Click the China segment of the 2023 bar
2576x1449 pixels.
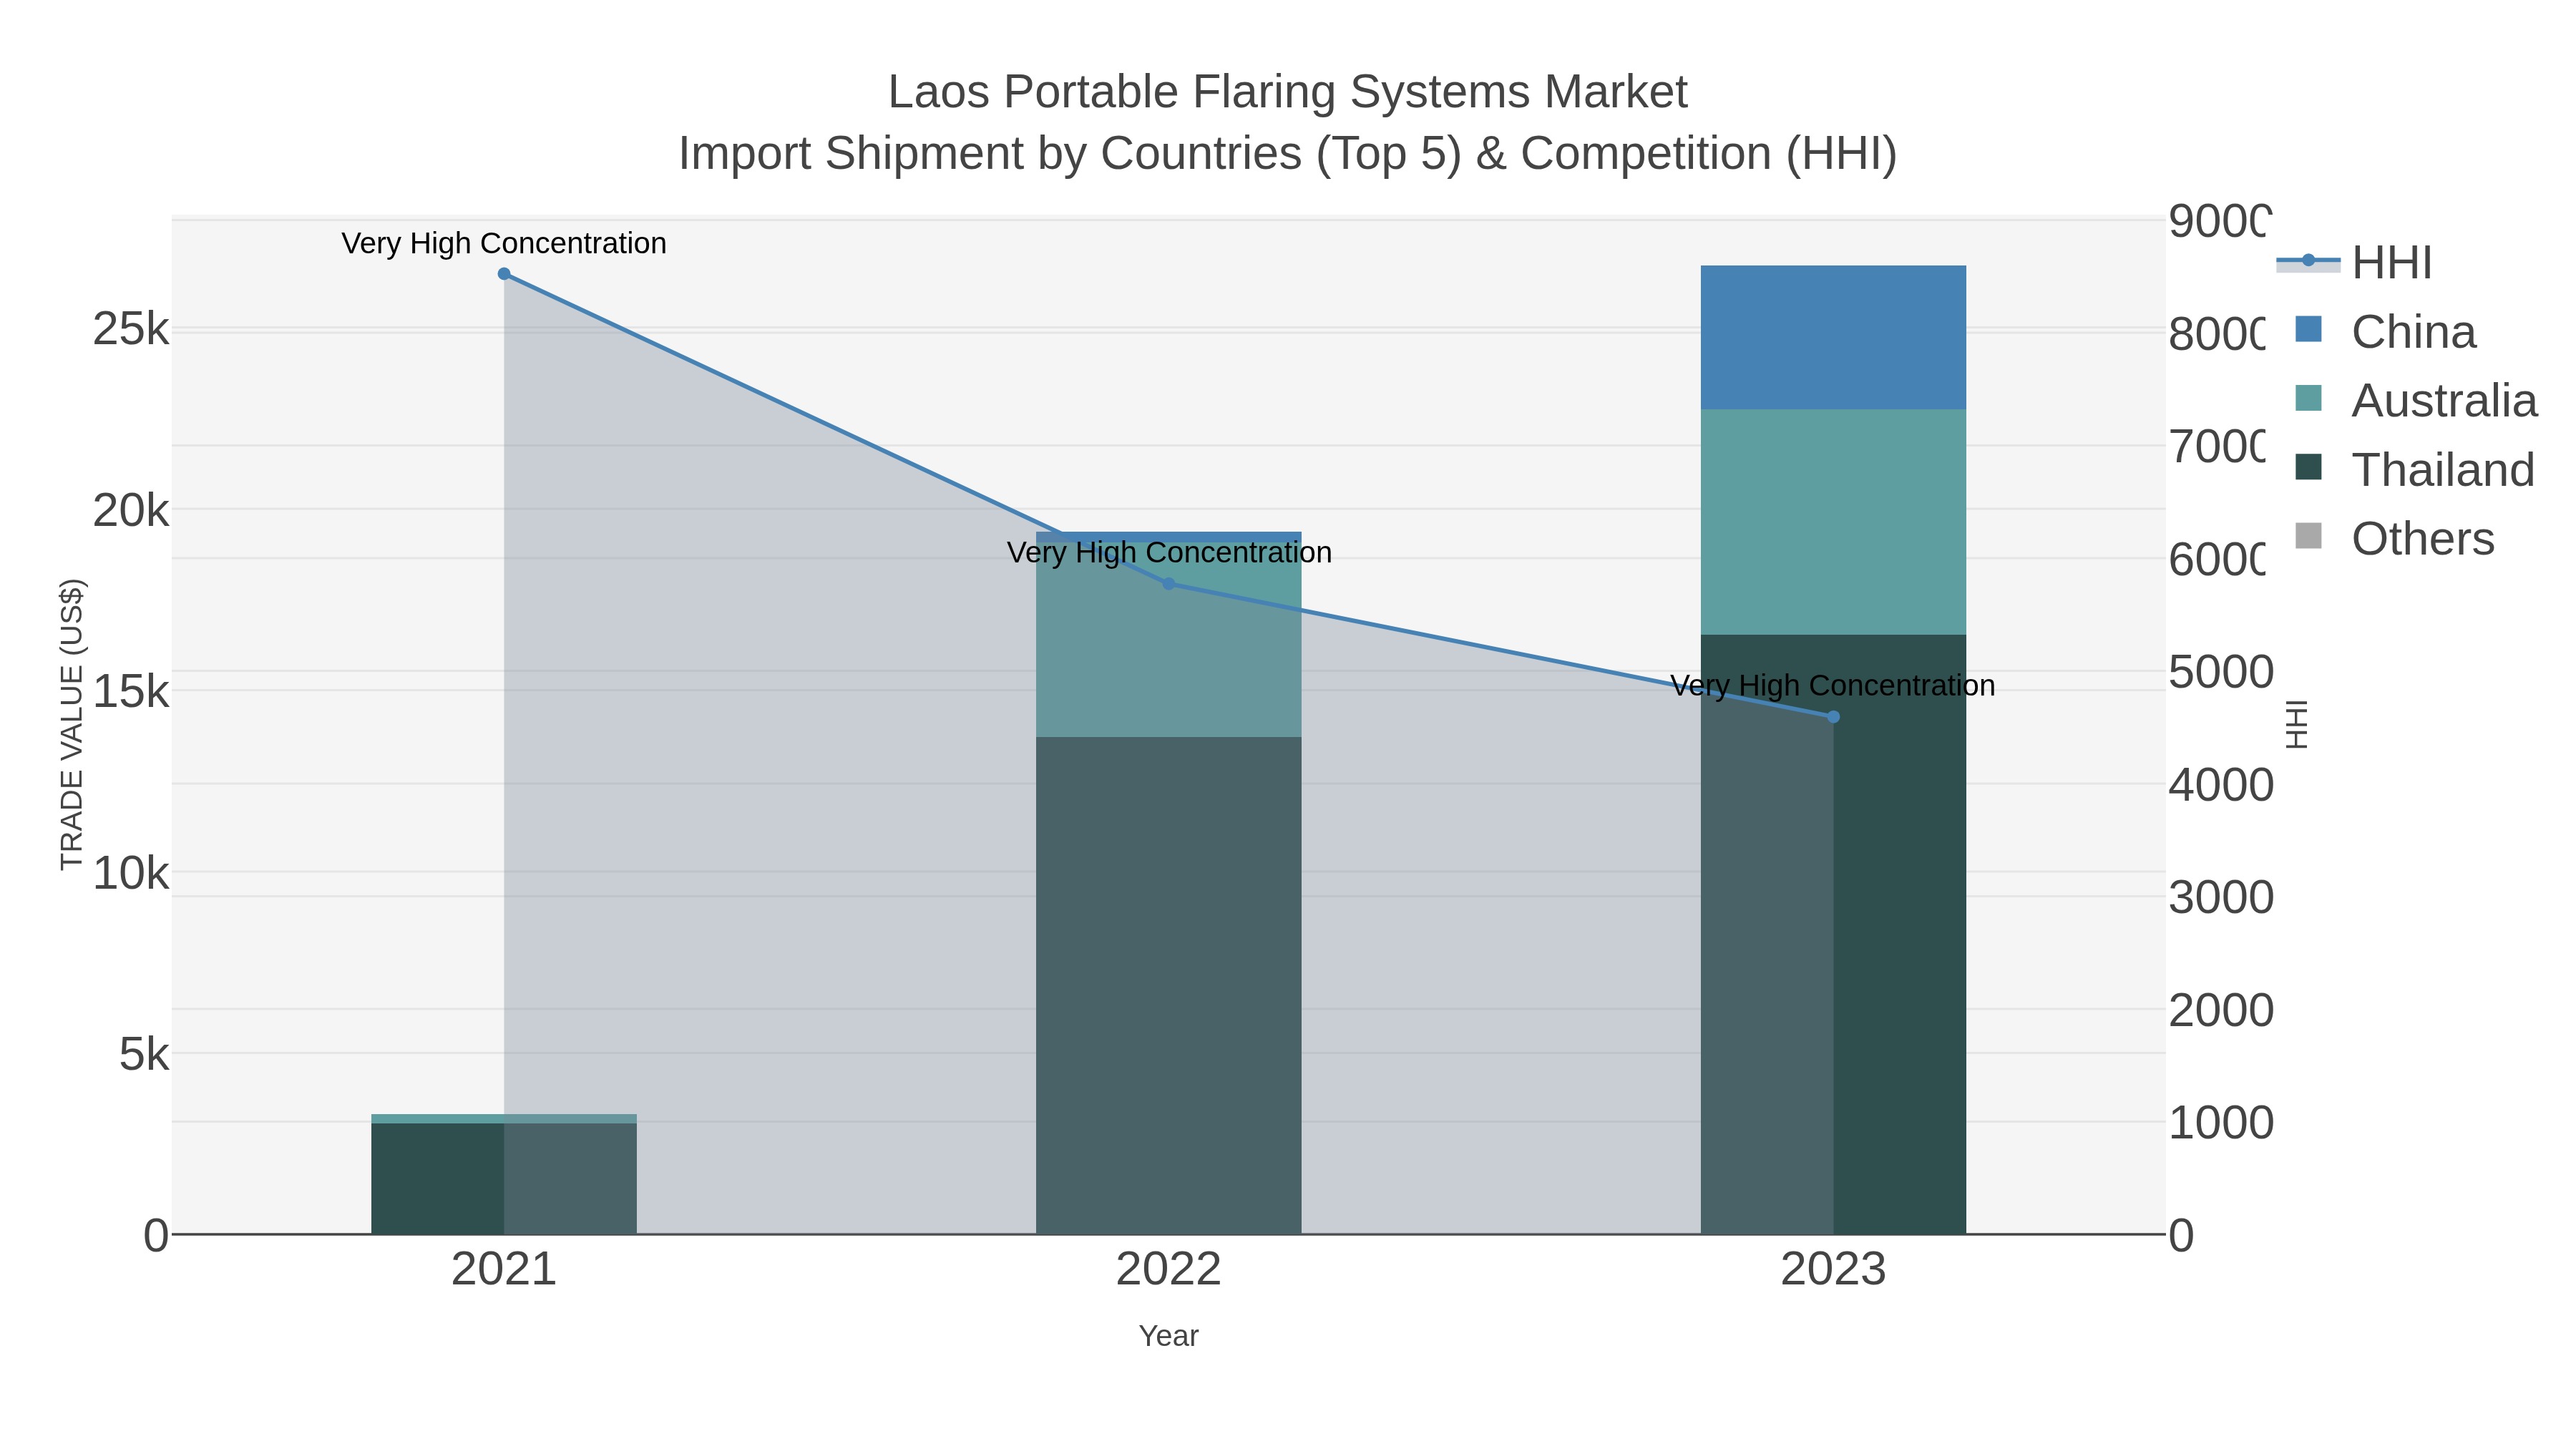pos(1833,338)
